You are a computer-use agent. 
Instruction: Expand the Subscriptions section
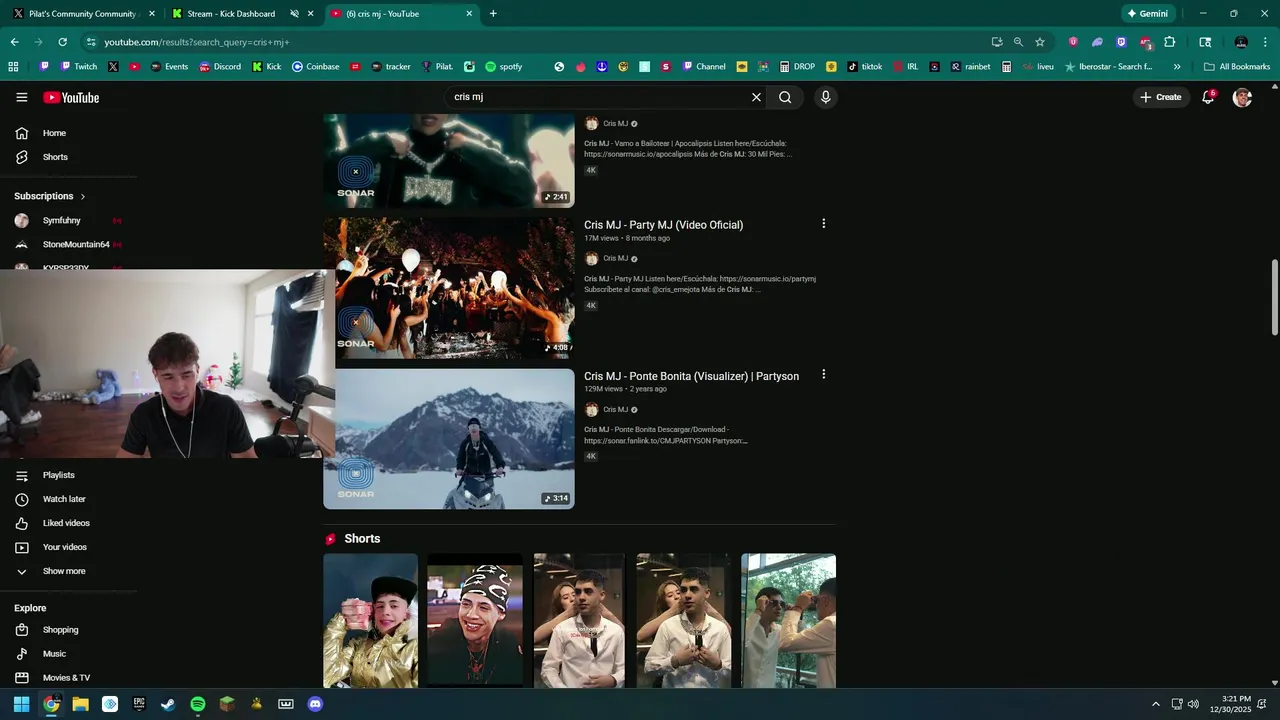point(50,196)
